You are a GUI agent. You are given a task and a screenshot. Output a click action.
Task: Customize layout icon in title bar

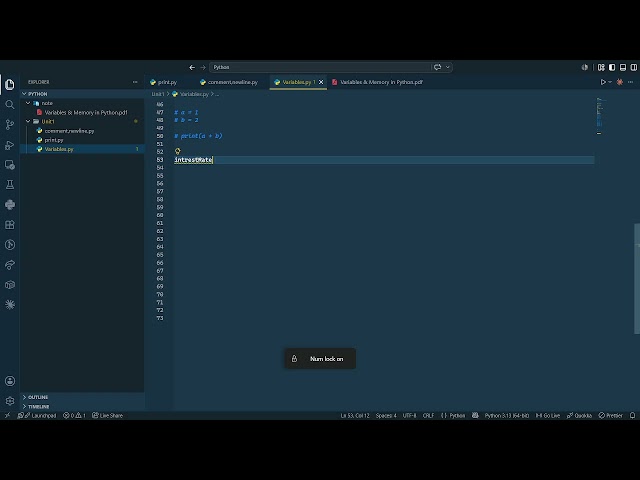tap(601, 67)
